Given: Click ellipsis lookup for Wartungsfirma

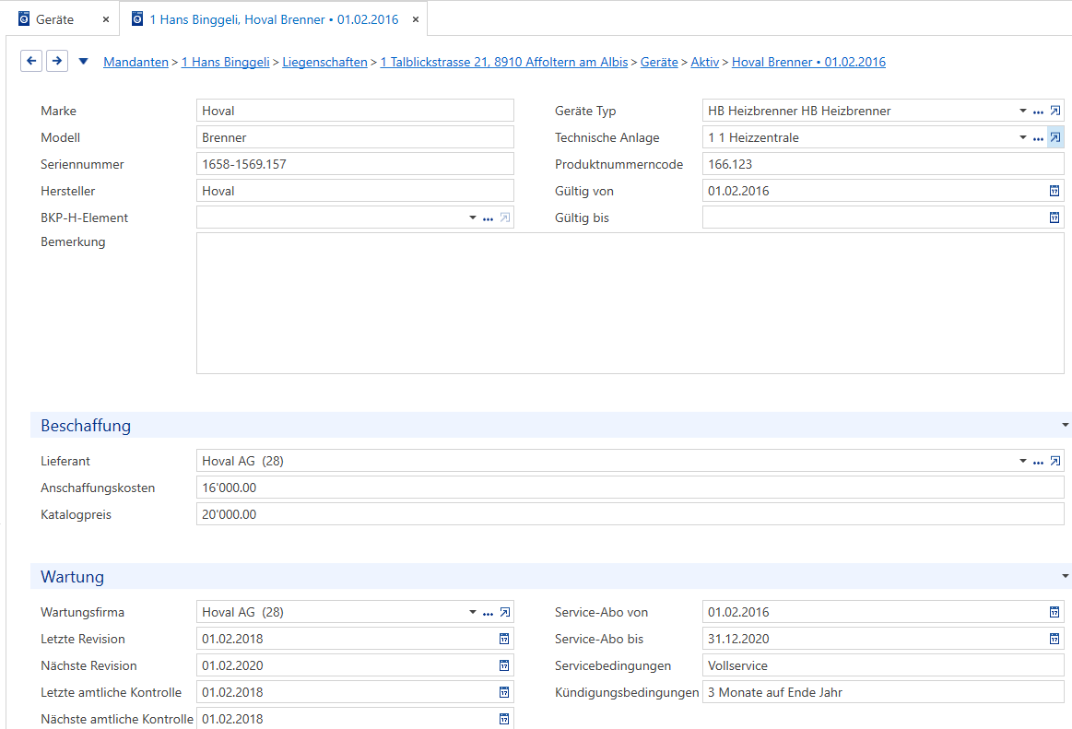Looking at the screenshot, I should 487,613.
